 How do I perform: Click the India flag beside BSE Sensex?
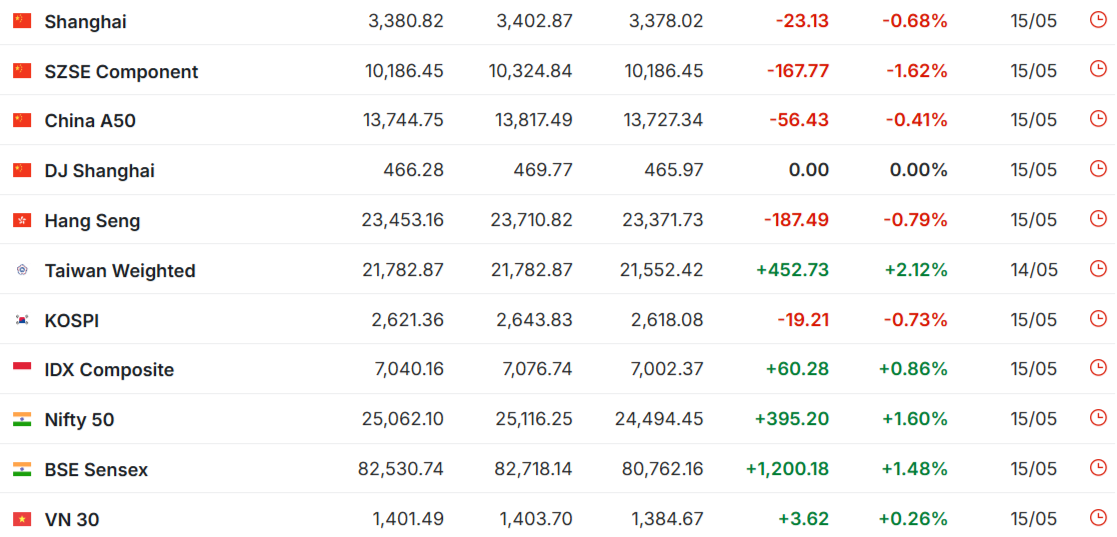click(22, 469)
